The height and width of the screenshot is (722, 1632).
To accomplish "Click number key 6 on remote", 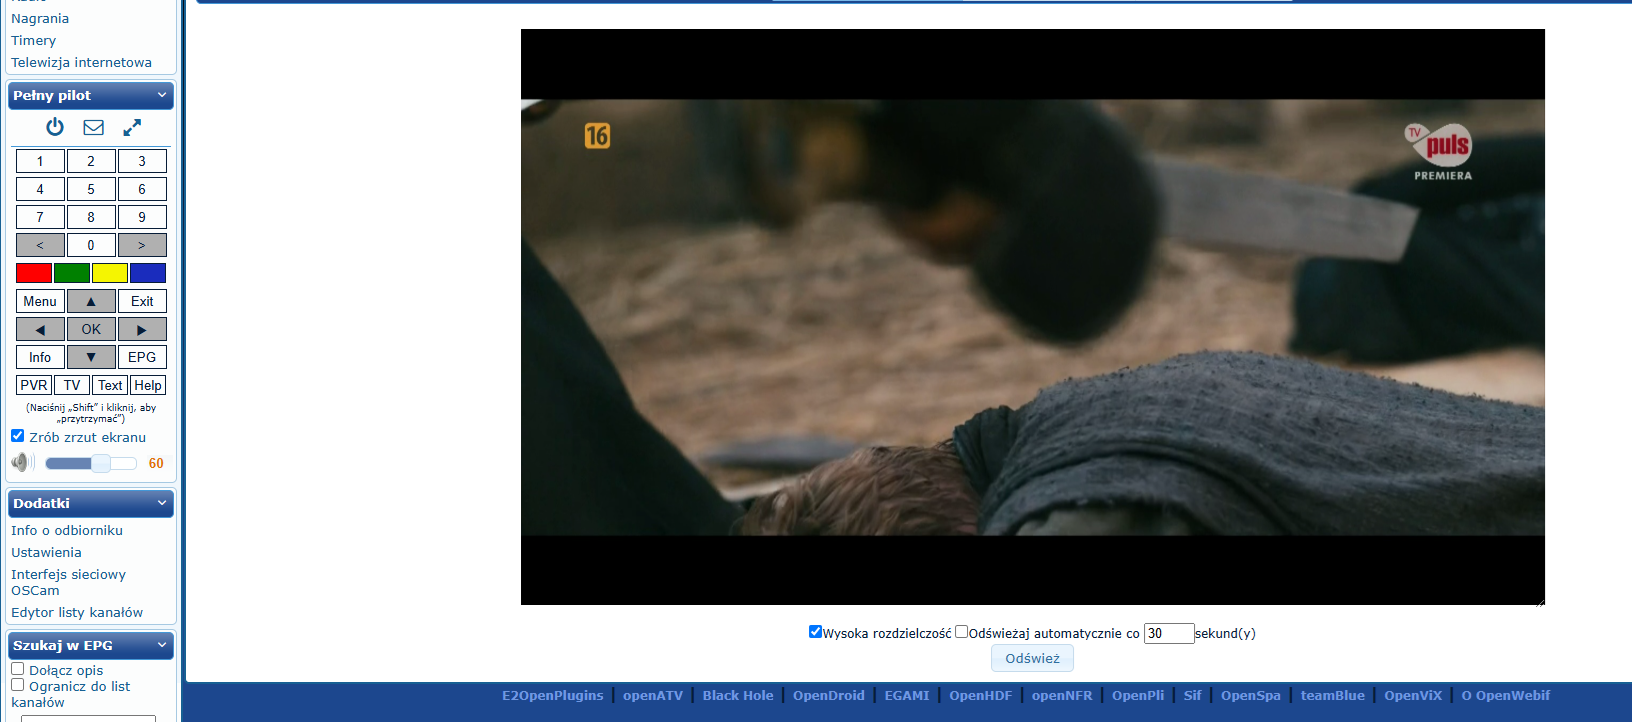I will coord(142,189).
